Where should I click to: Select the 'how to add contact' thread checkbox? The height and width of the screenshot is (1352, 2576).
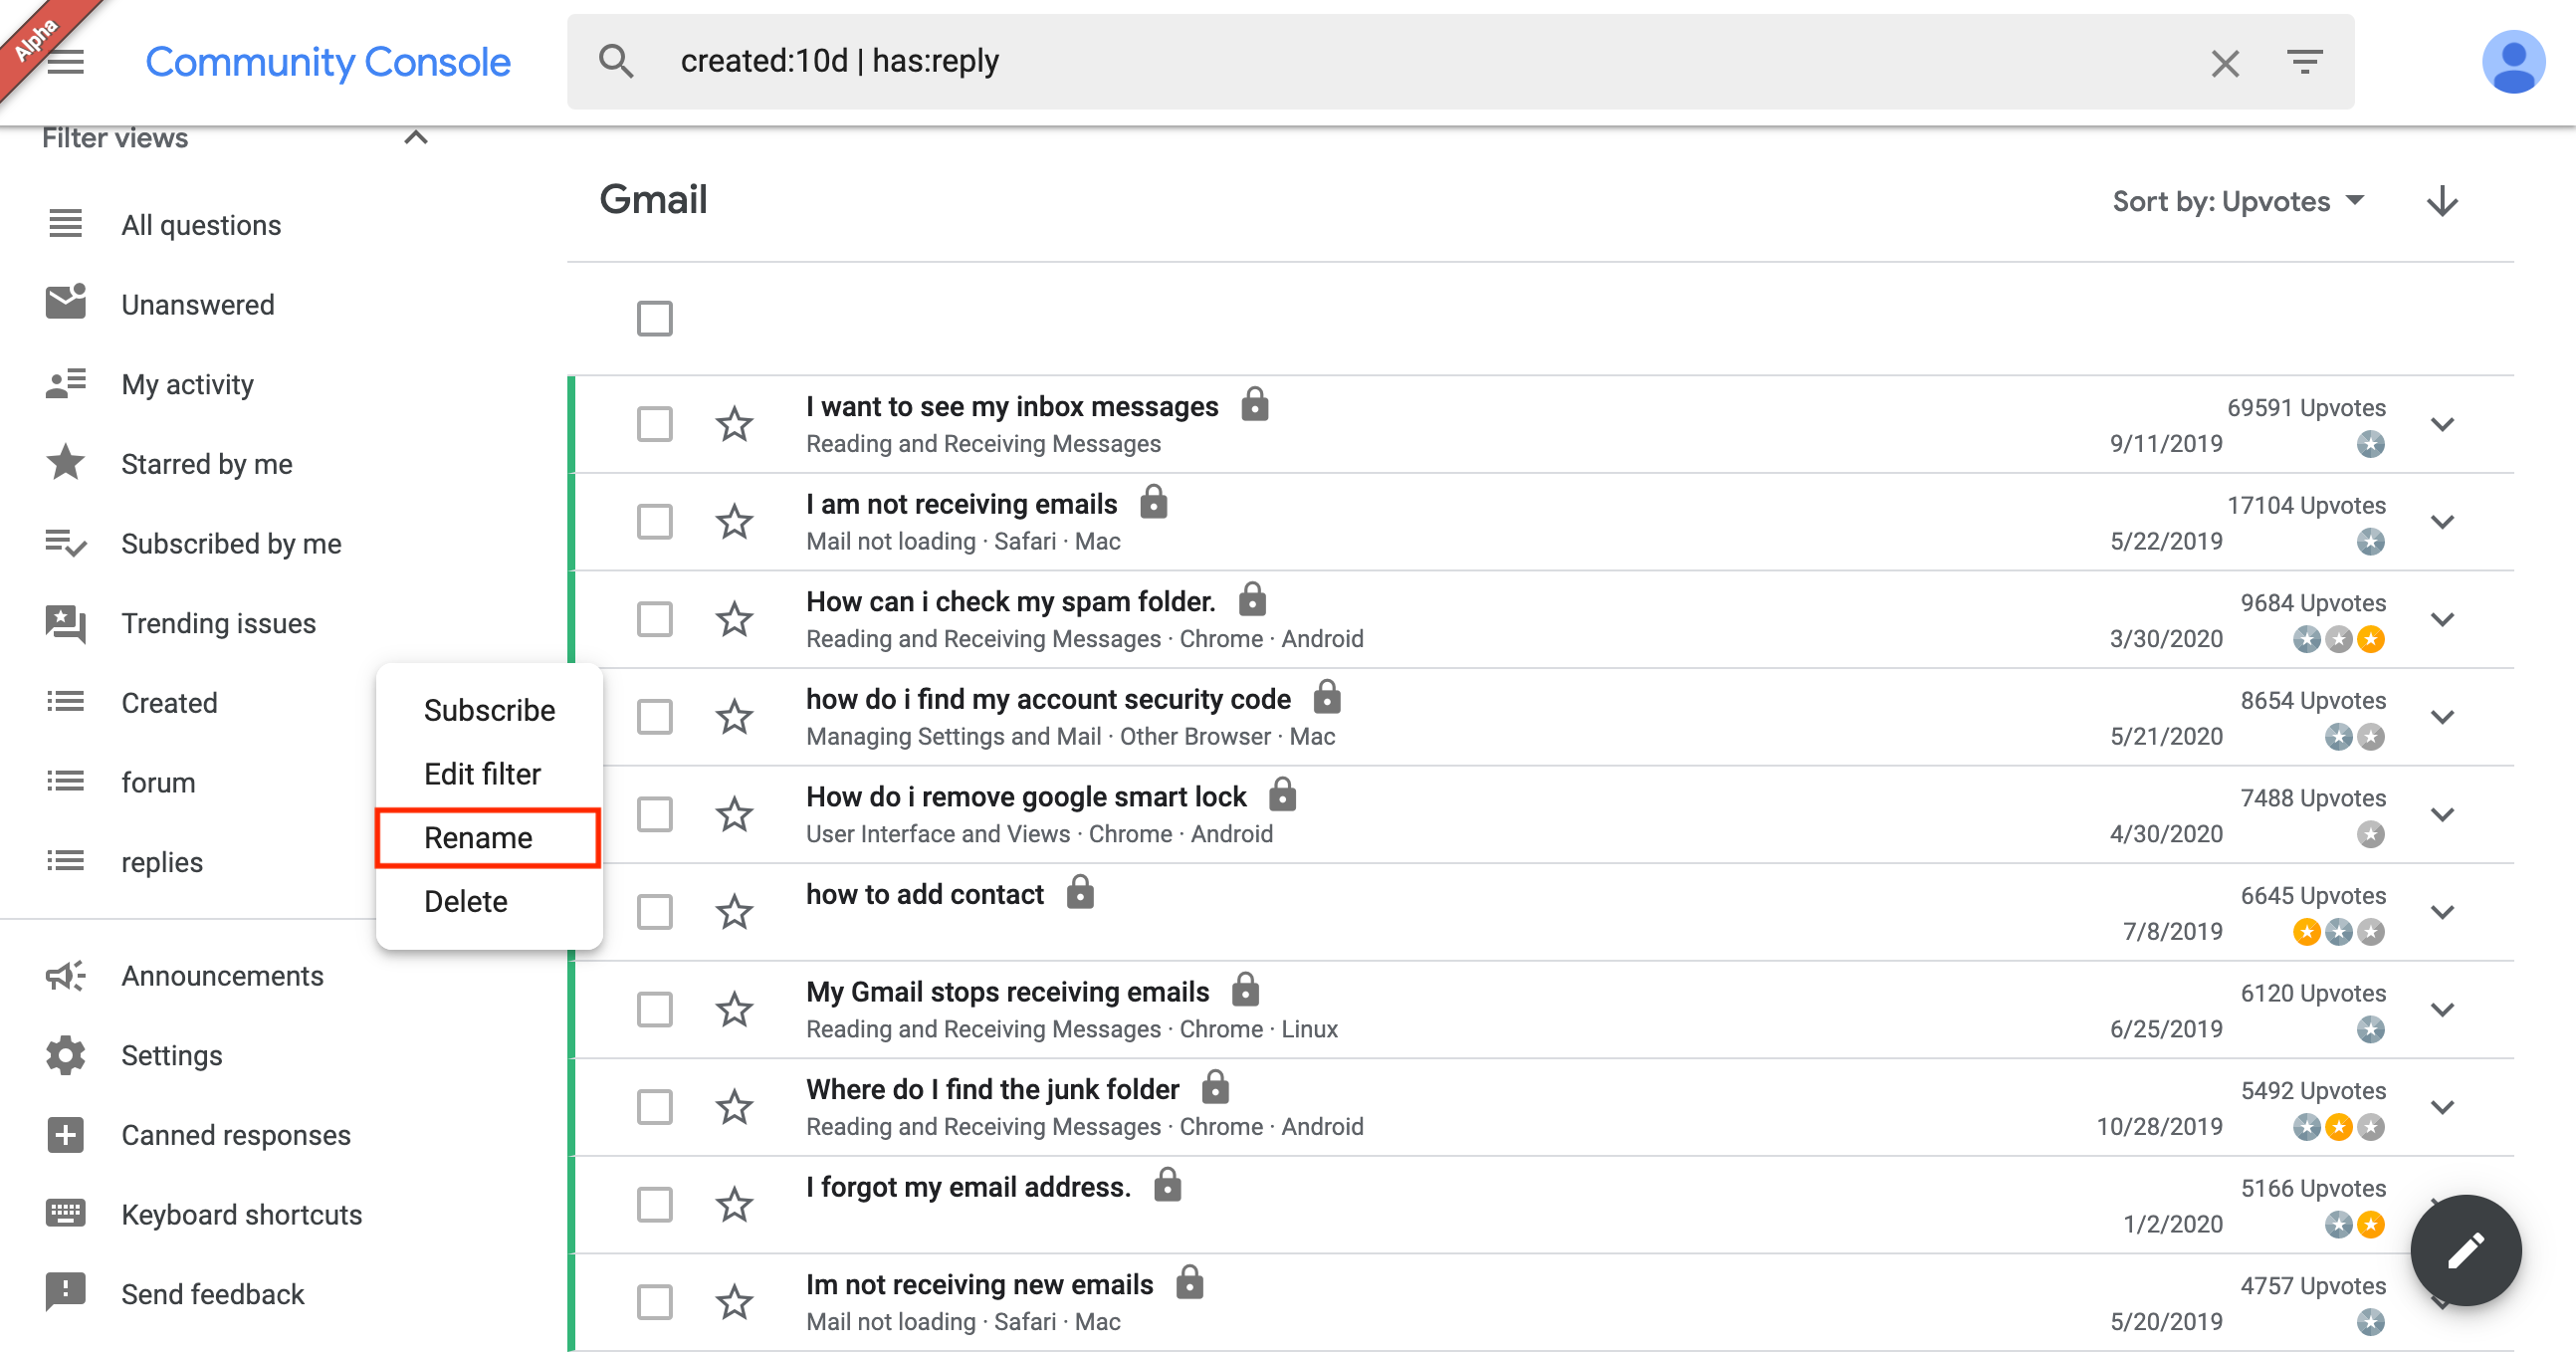pyautogui.click(x=655, y=912)
